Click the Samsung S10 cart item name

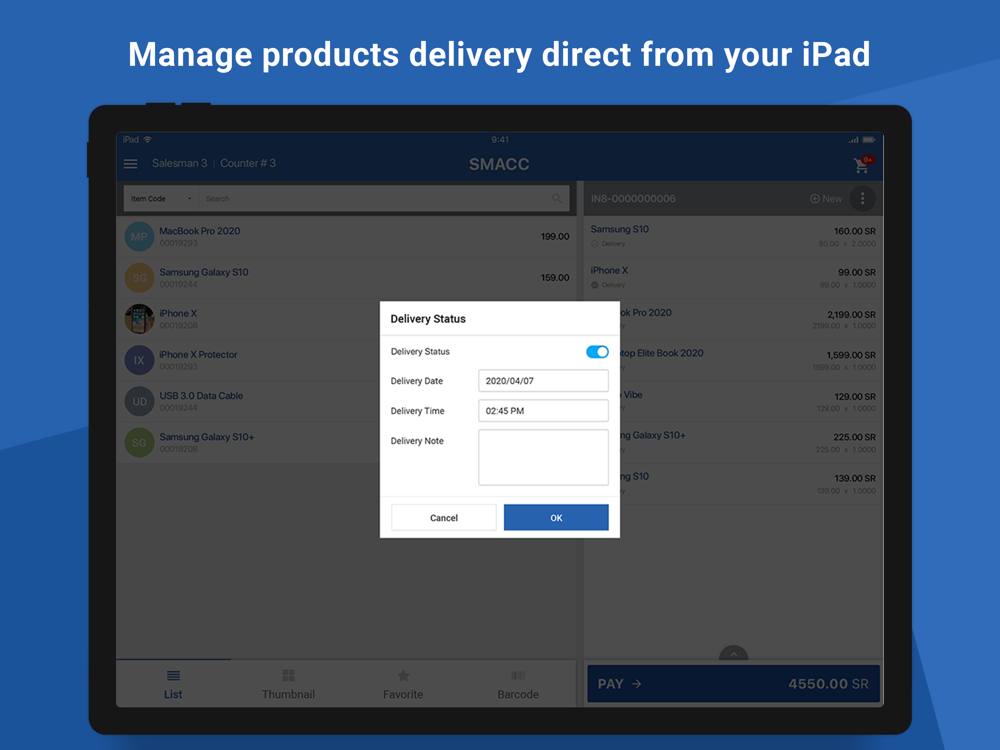(619, 229)
